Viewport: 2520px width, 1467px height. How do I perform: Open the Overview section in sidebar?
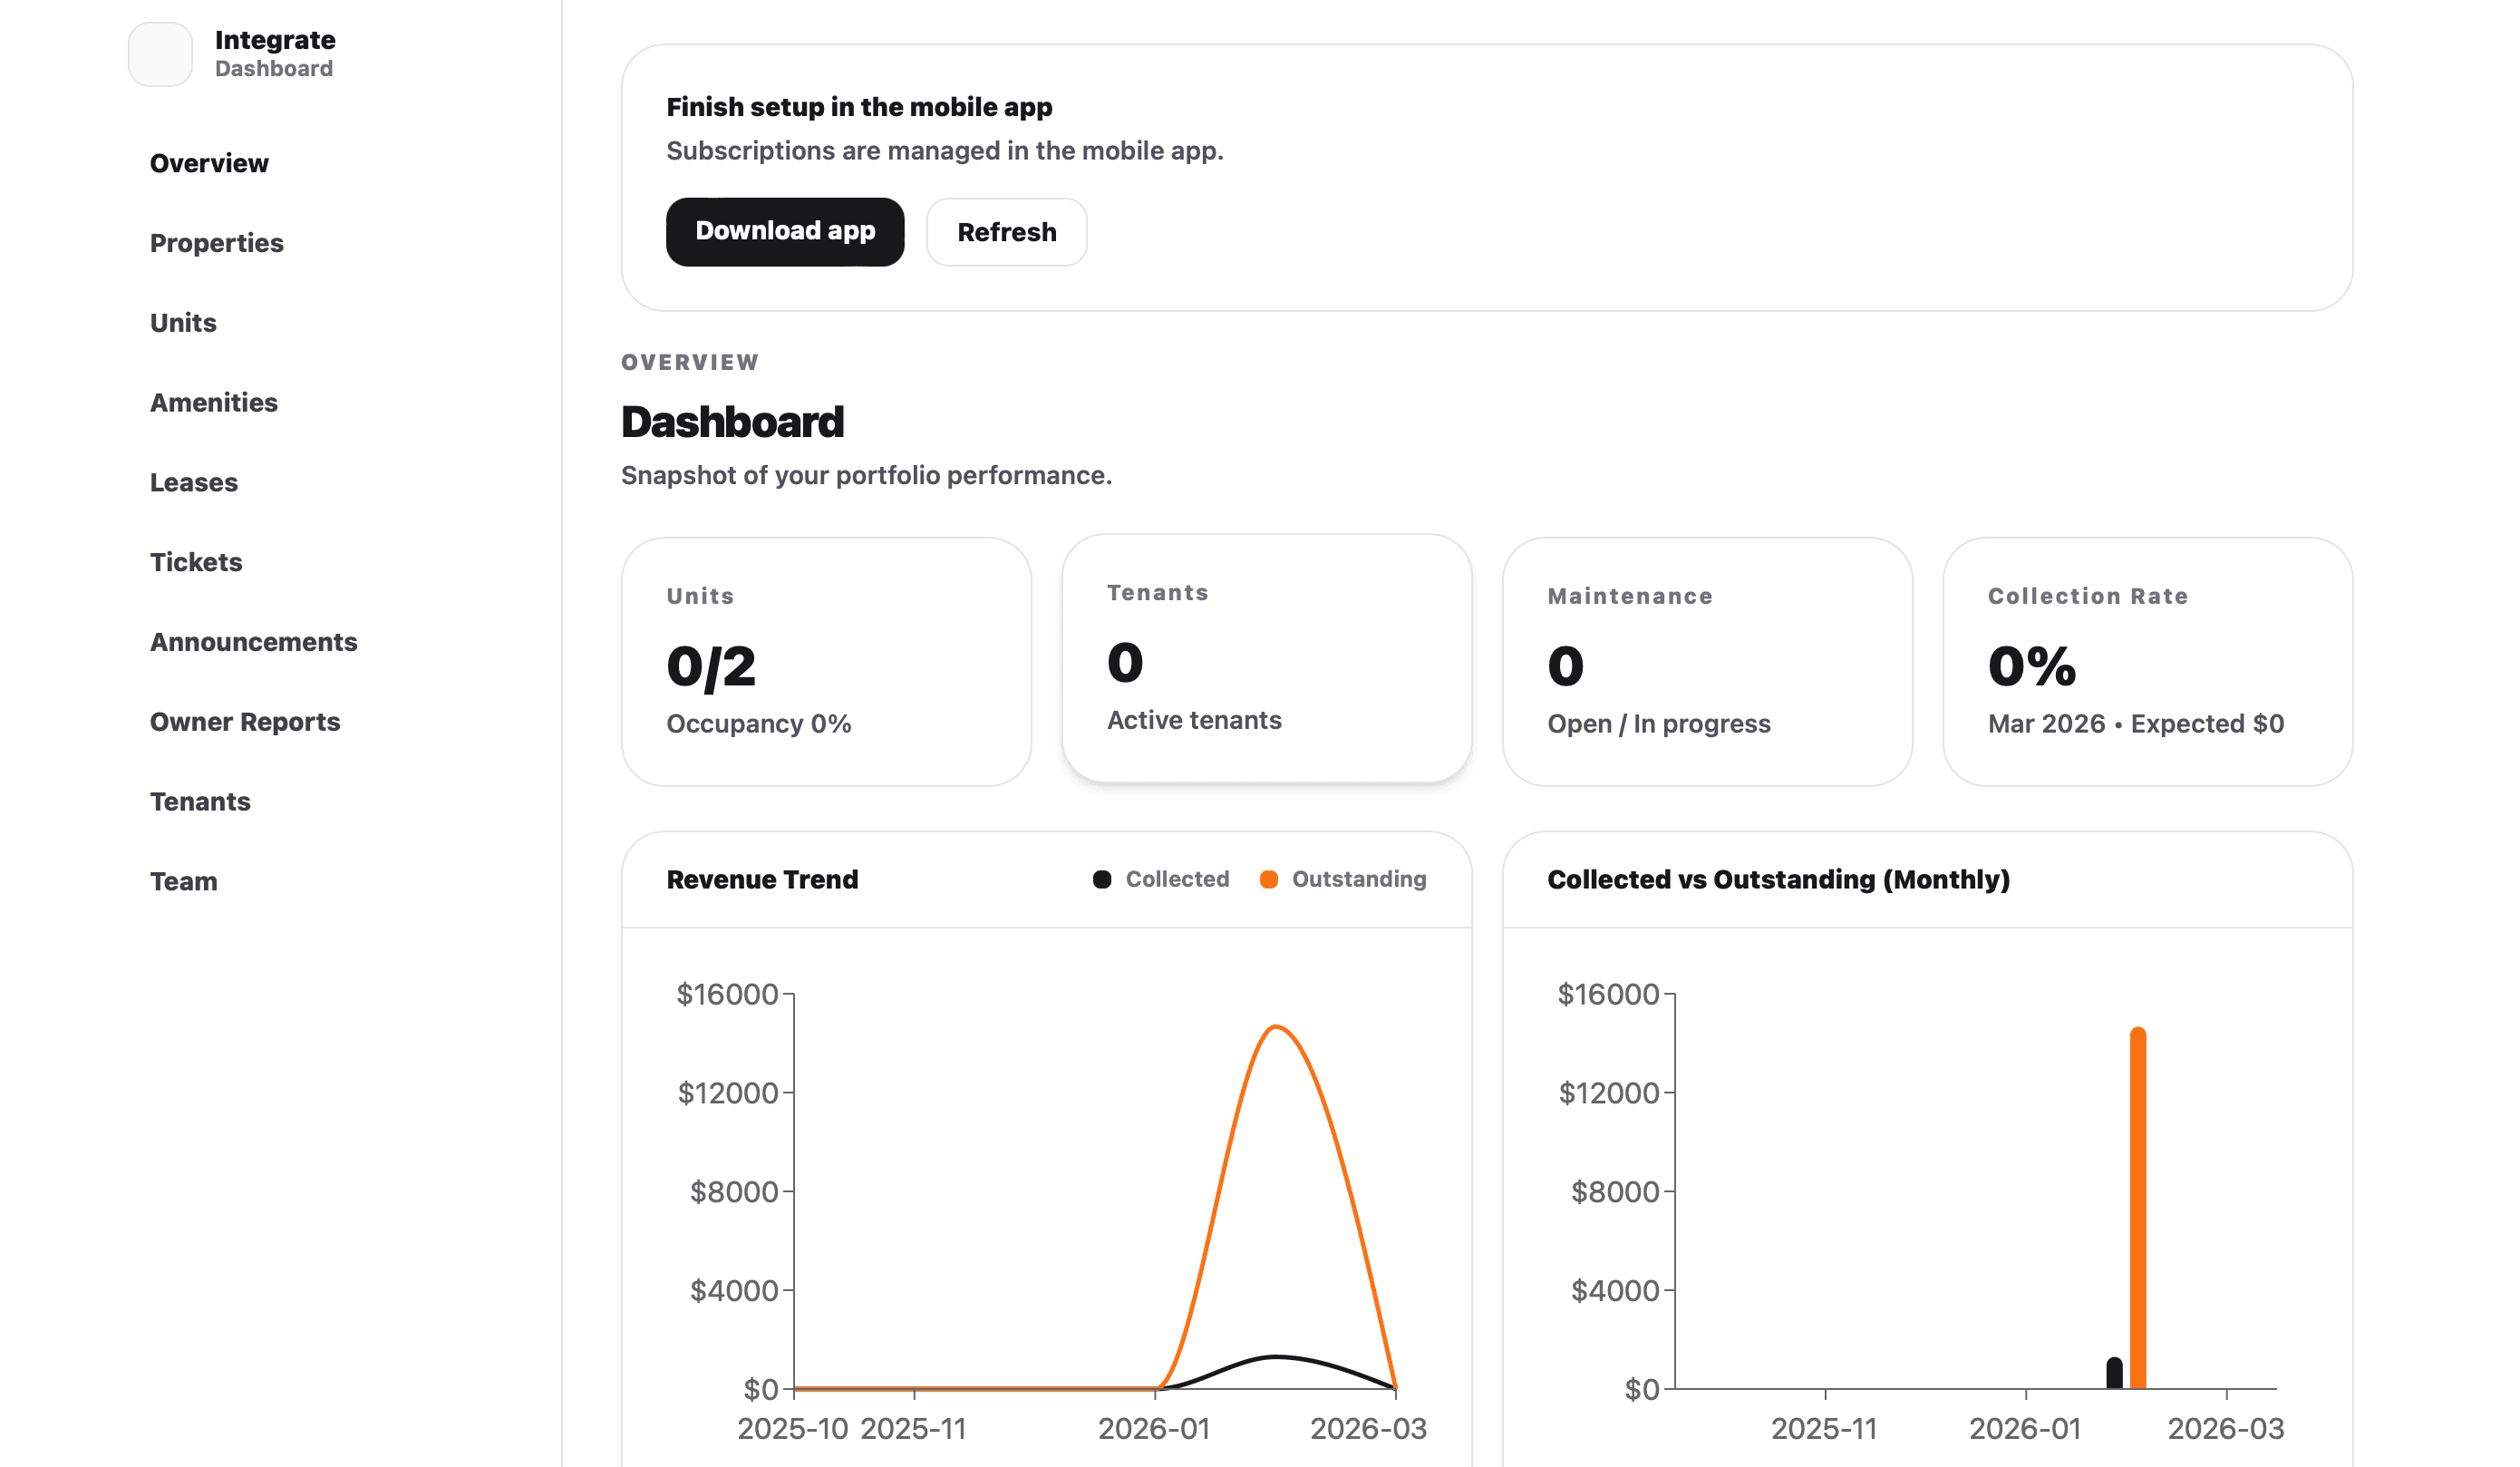pos(209,163)
